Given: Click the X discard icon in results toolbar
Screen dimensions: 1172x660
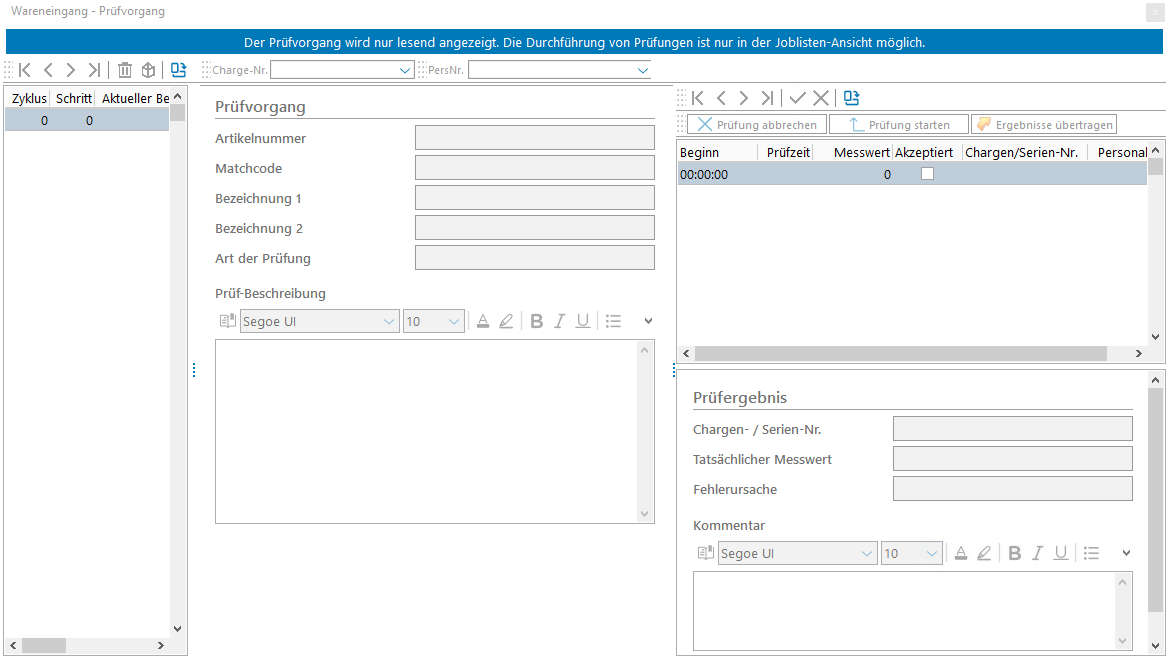Looking at the screenshot, I should click(821, 98).
